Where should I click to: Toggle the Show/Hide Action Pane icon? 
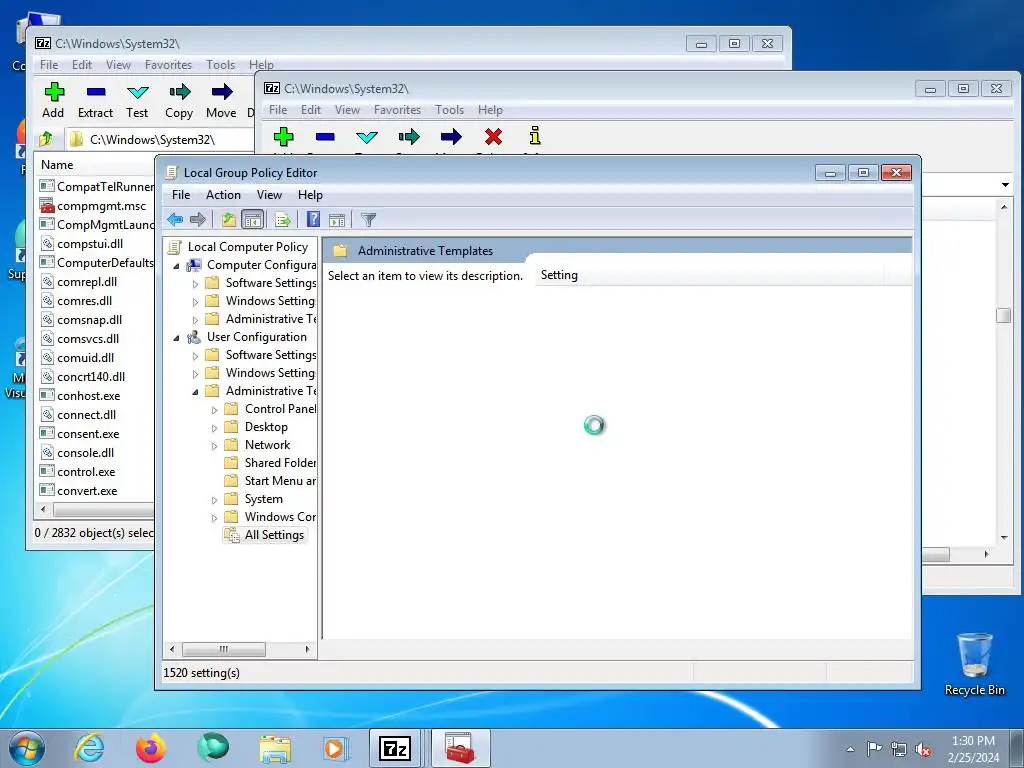(337, 220)
